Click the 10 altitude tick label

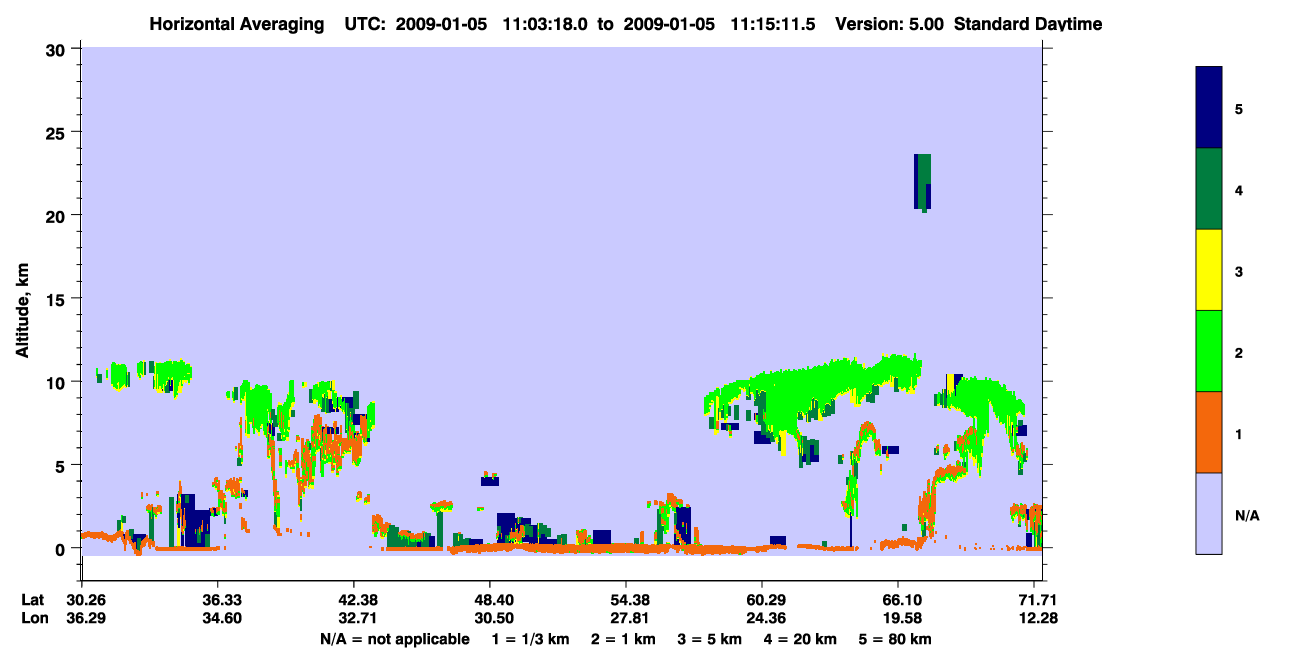point(58,382)
